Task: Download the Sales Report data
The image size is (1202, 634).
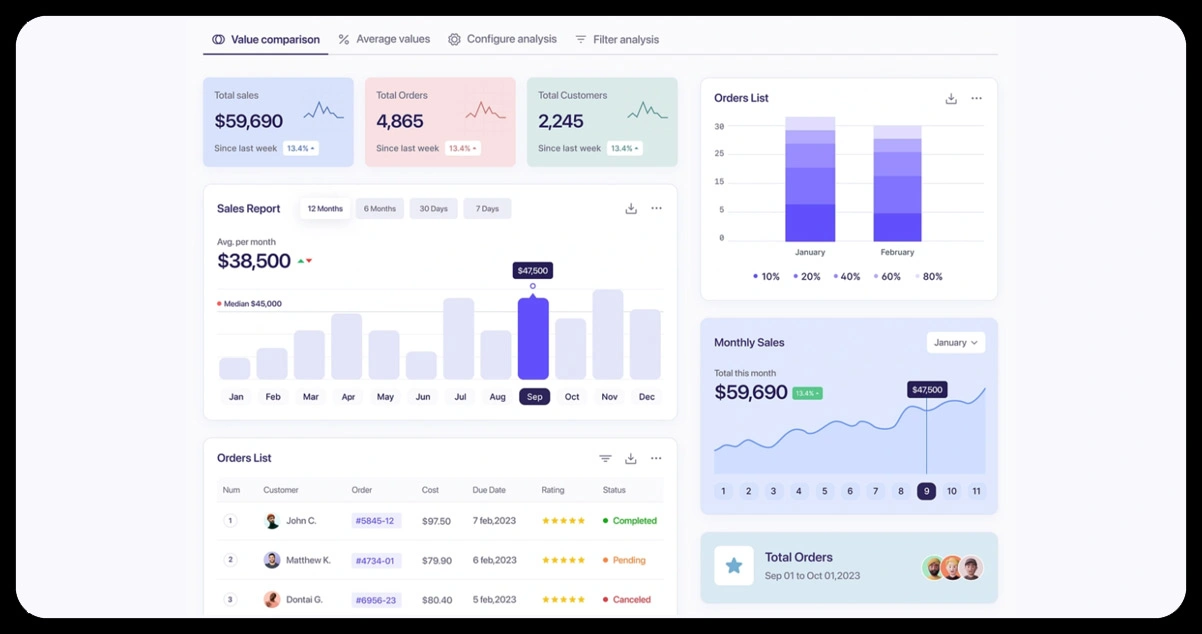Action: (x=630, y=208)
